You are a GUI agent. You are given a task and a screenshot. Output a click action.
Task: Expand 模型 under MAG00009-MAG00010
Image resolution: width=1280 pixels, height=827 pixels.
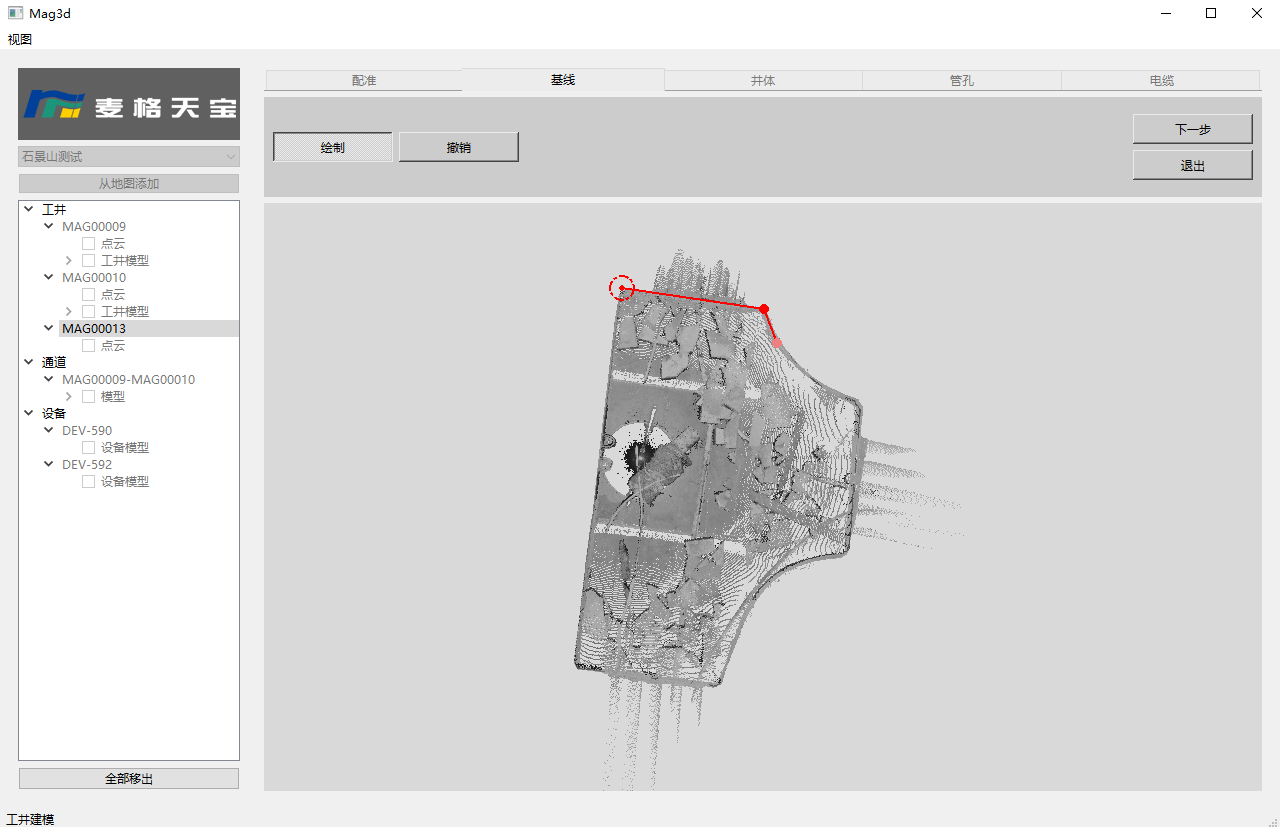(69, 397)
